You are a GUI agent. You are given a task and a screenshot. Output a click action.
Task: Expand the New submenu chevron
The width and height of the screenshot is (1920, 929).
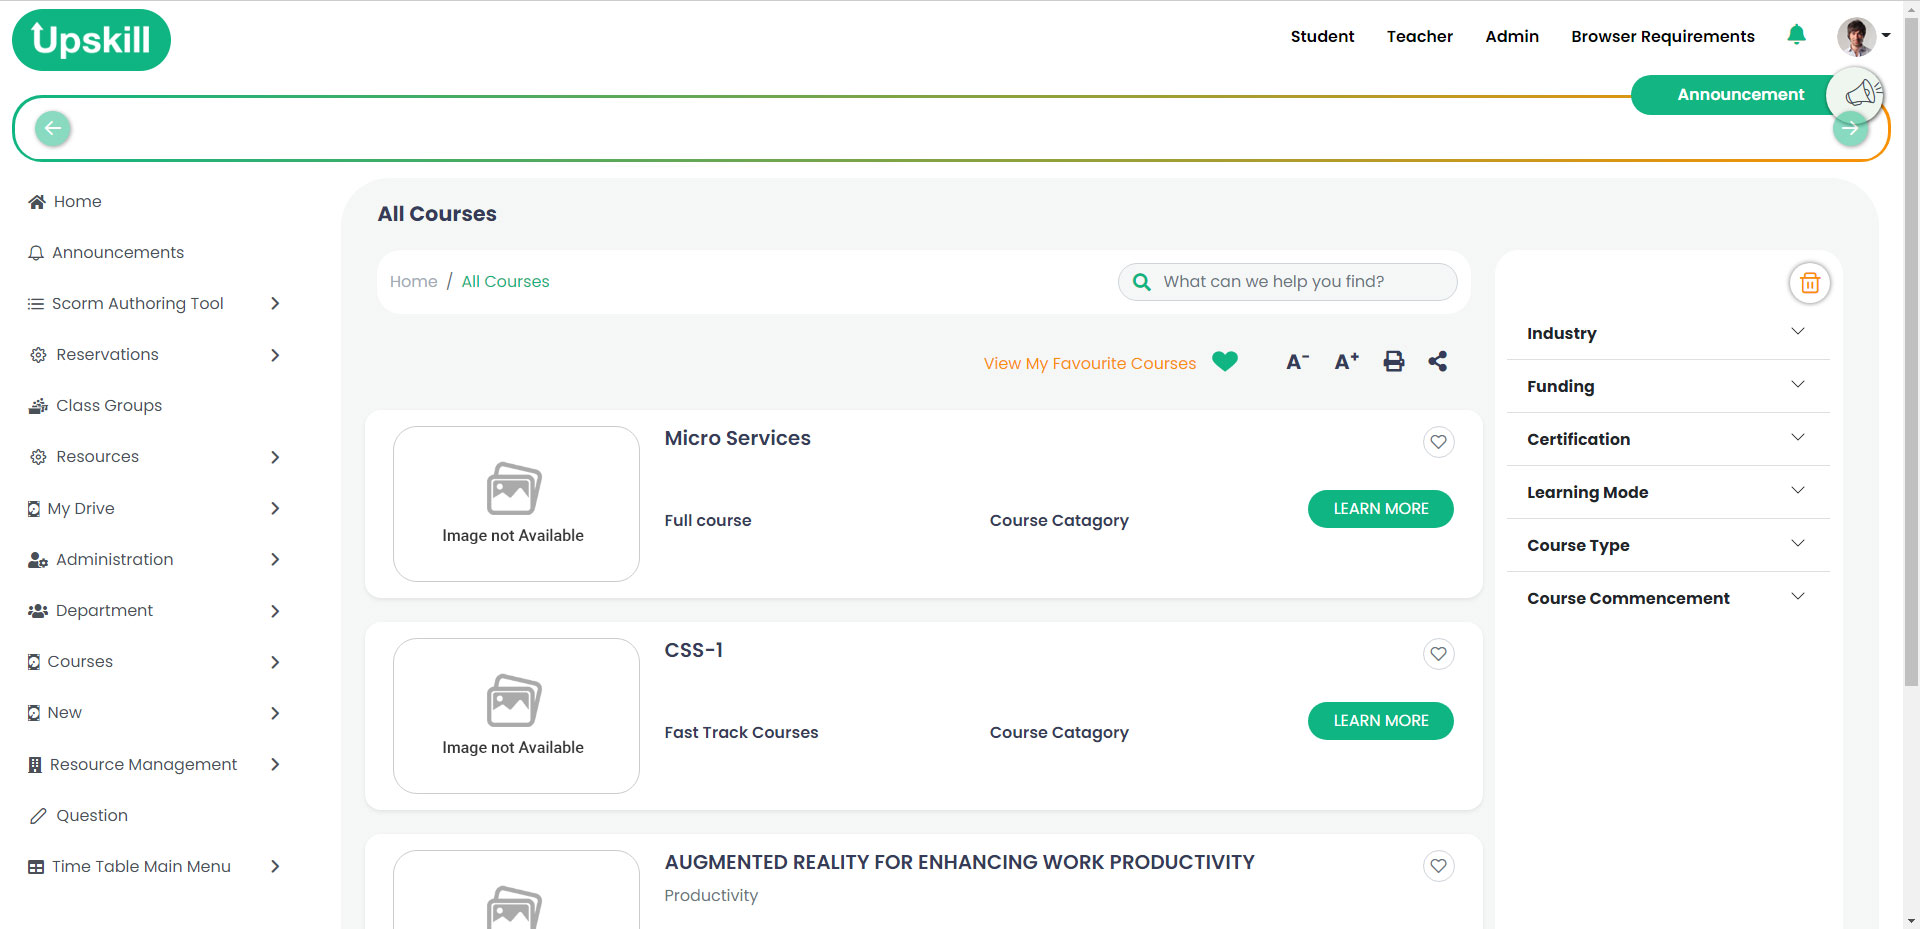coord(275,713)
